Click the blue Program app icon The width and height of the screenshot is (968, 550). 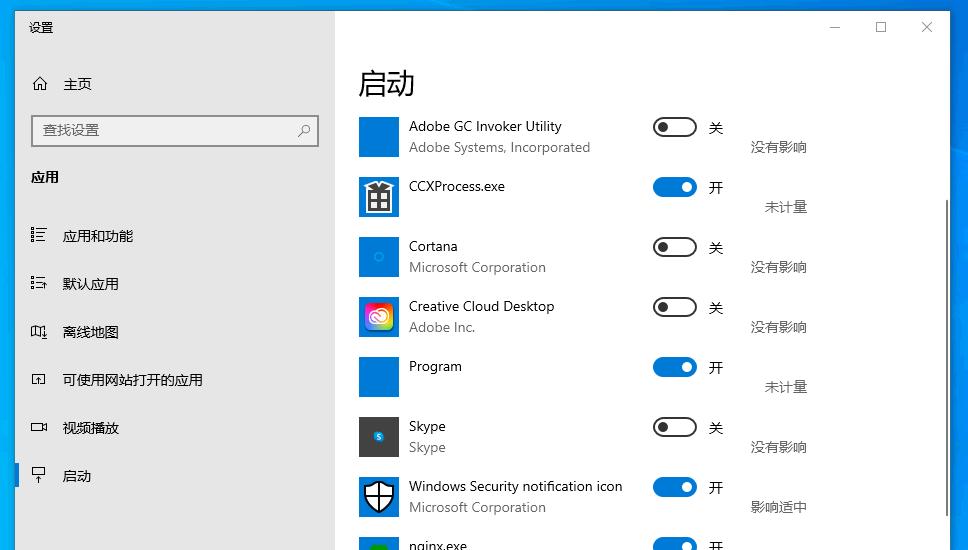(379, 377)
